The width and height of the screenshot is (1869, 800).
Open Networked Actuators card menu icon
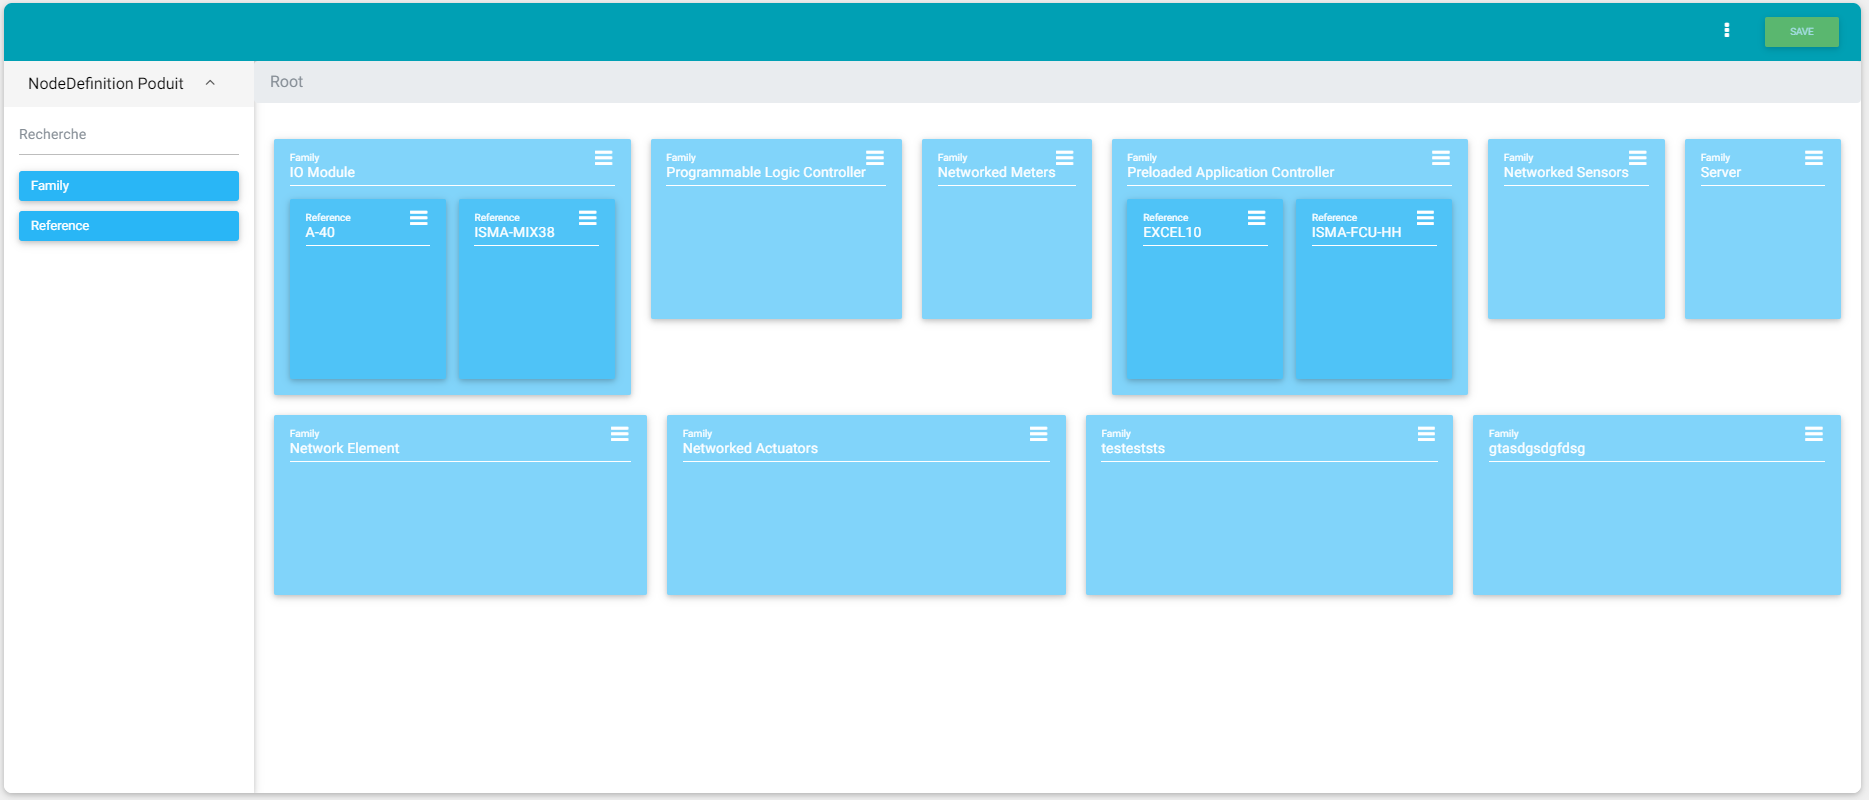1038,434
